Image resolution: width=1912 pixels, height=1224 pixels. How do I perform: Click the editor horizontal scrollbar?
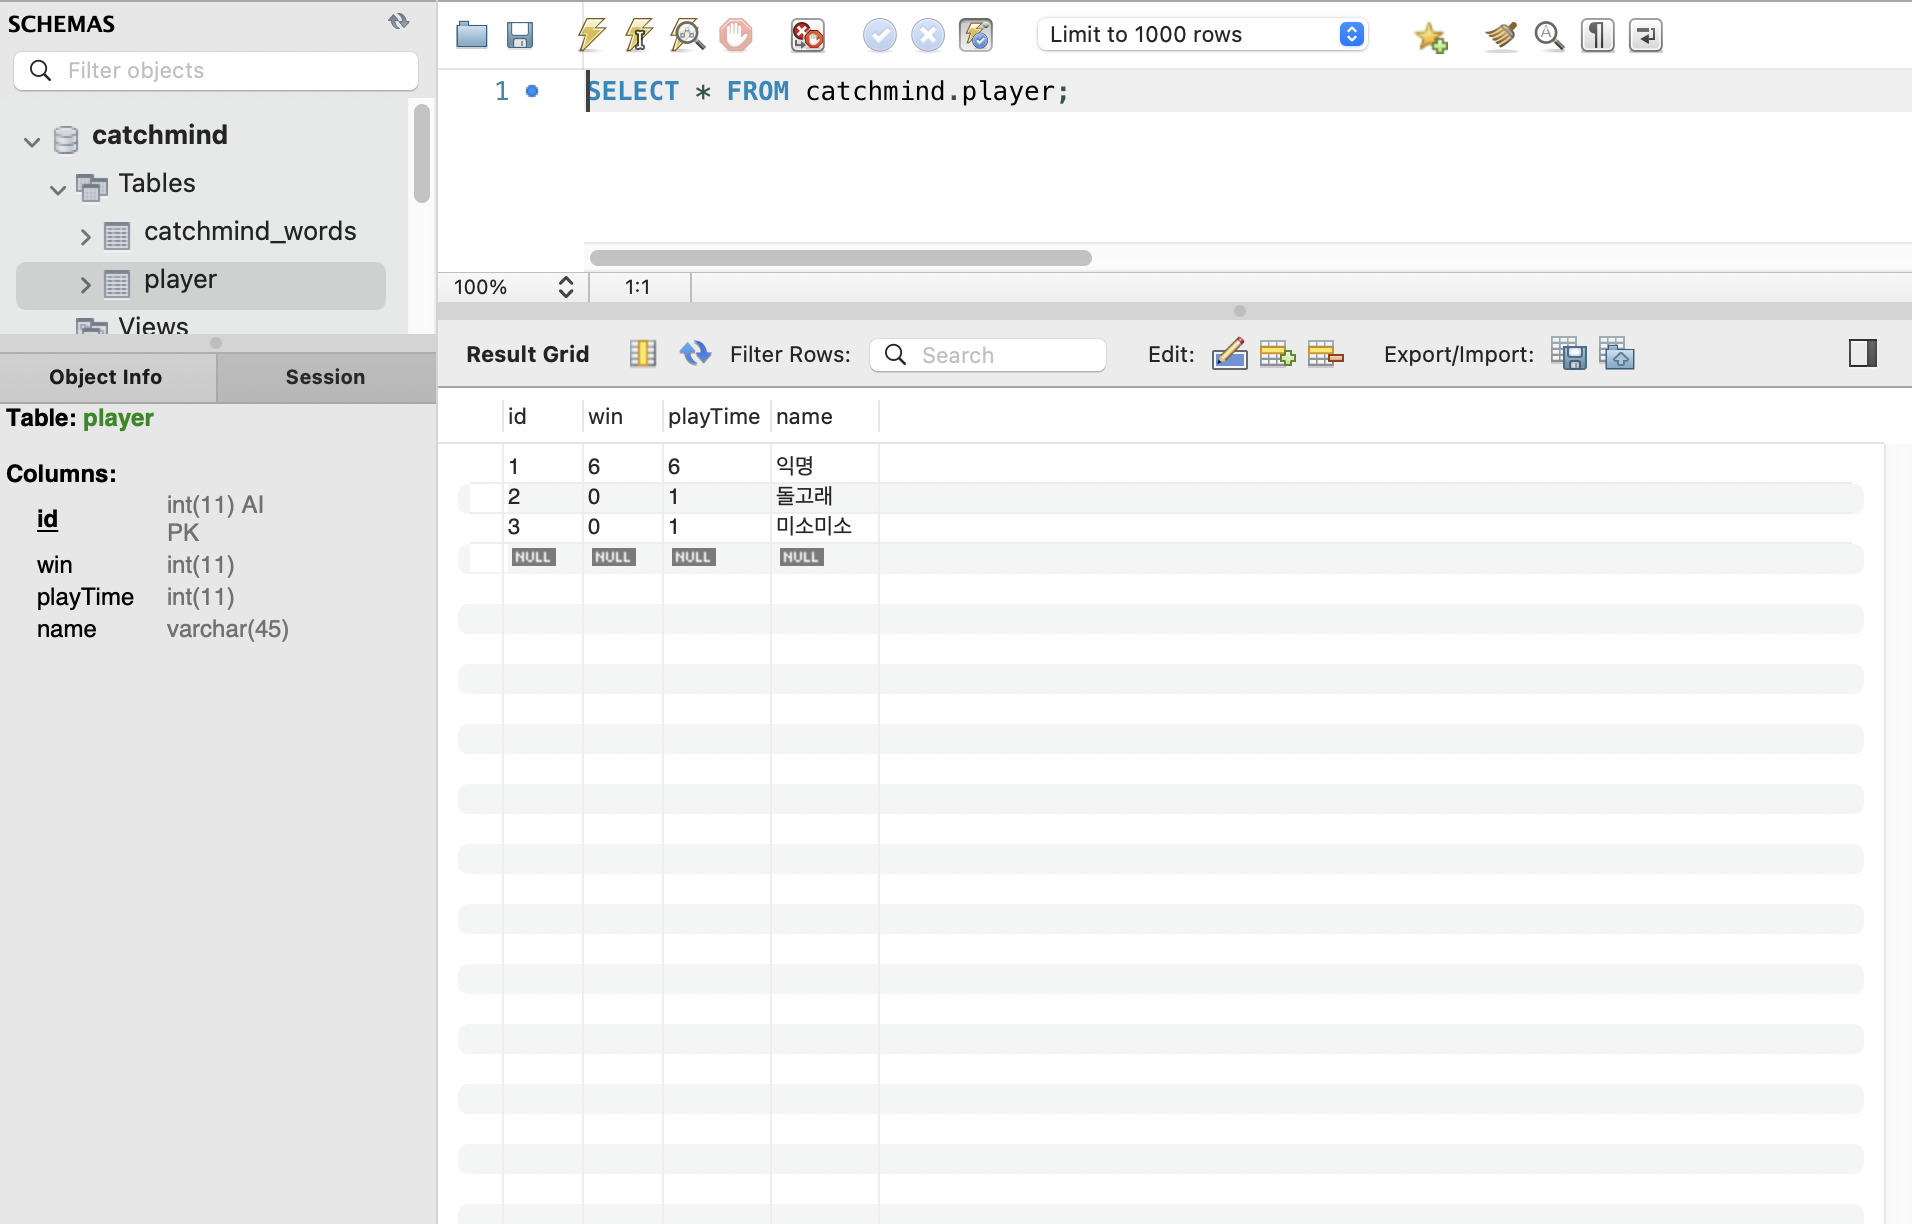841,258
